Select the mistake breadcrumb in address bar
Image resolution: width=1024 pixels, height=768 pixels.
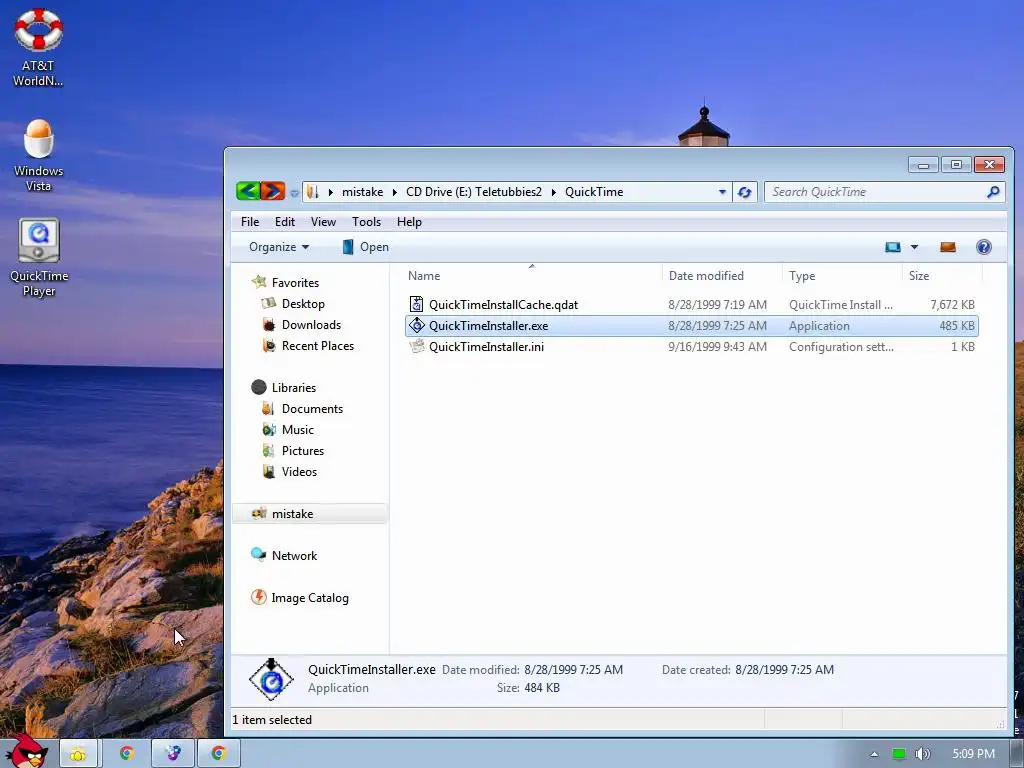[362, 192]
